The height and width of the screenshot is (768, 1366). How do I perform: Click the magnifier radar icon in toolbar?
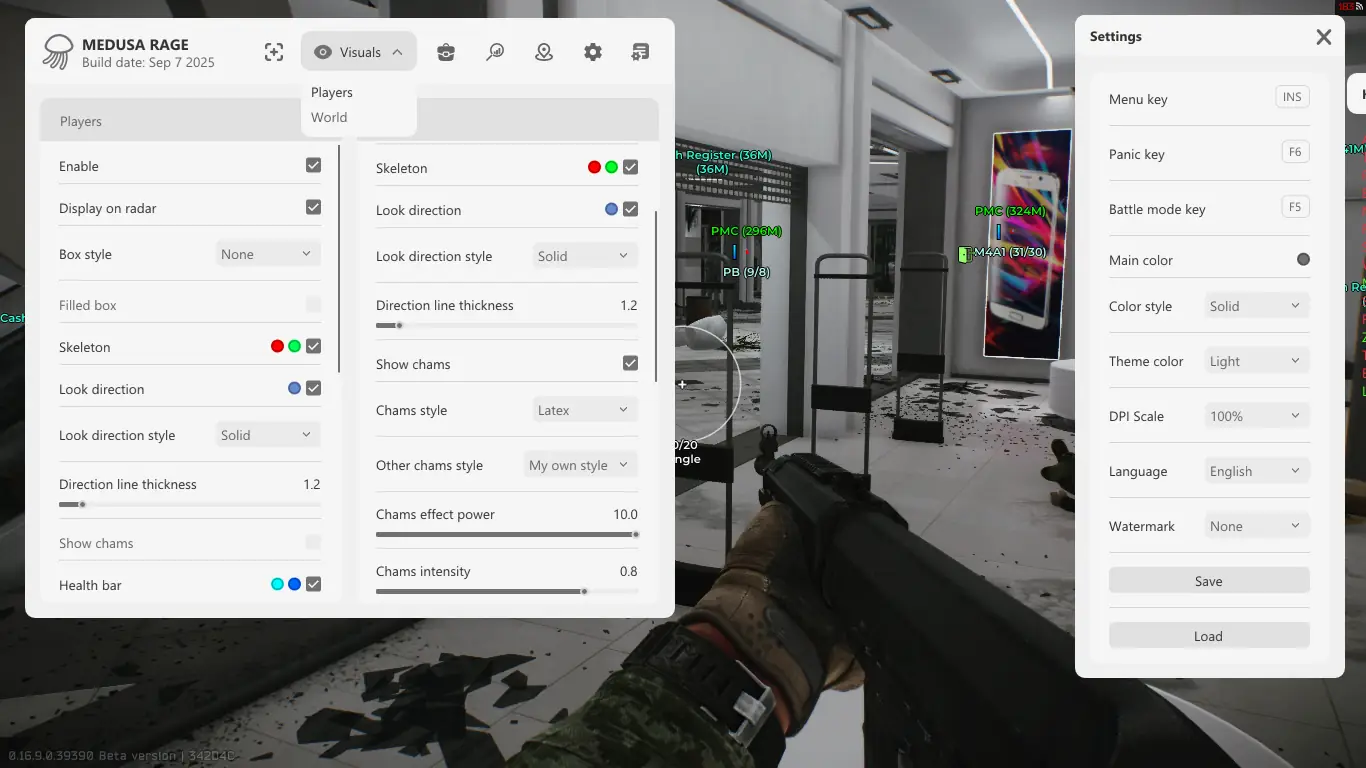click(495, 53)
